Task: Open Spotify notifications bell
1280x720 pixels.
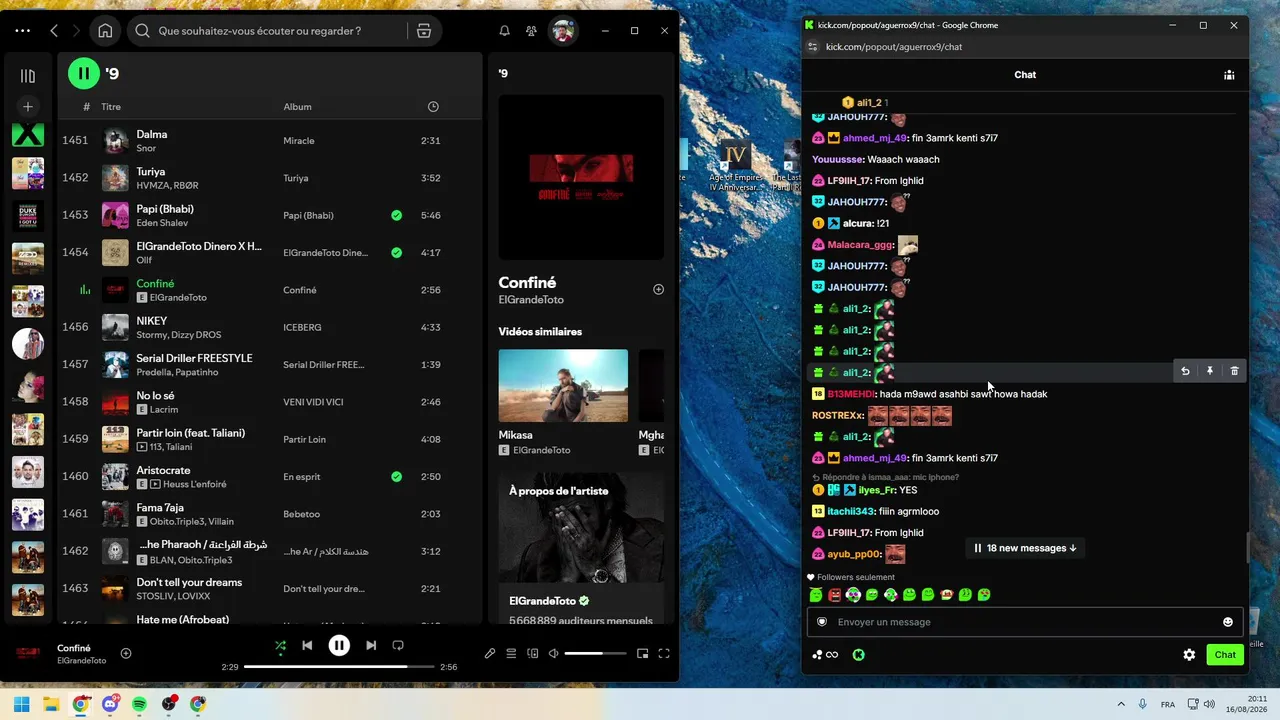Action: point(505,31)
